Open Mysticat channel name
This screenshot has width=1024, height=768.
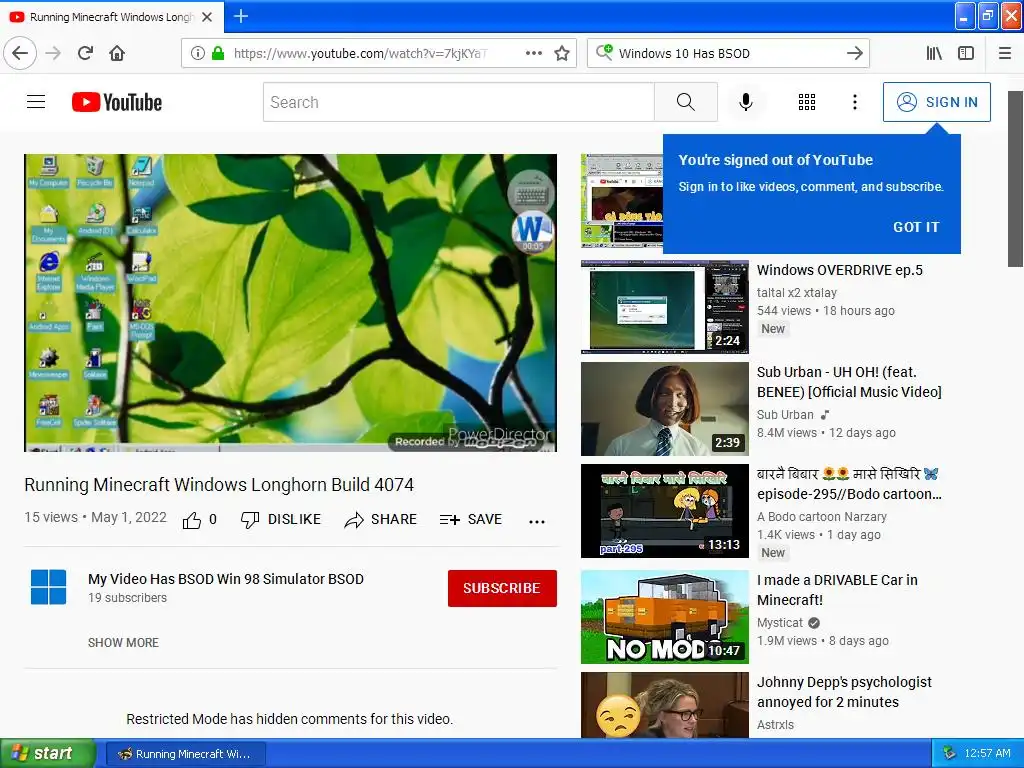point(780,622)
